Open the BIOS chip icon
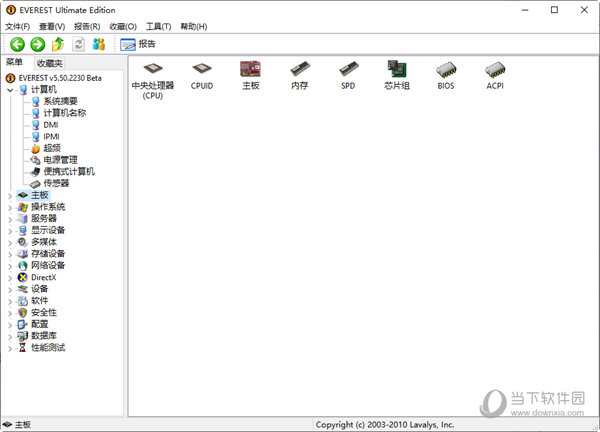Screen dimensions: 600x432 446,76
